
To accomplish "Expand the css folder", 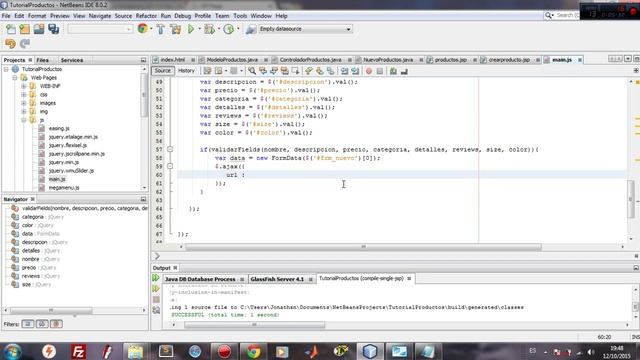I will click(24, 94).
